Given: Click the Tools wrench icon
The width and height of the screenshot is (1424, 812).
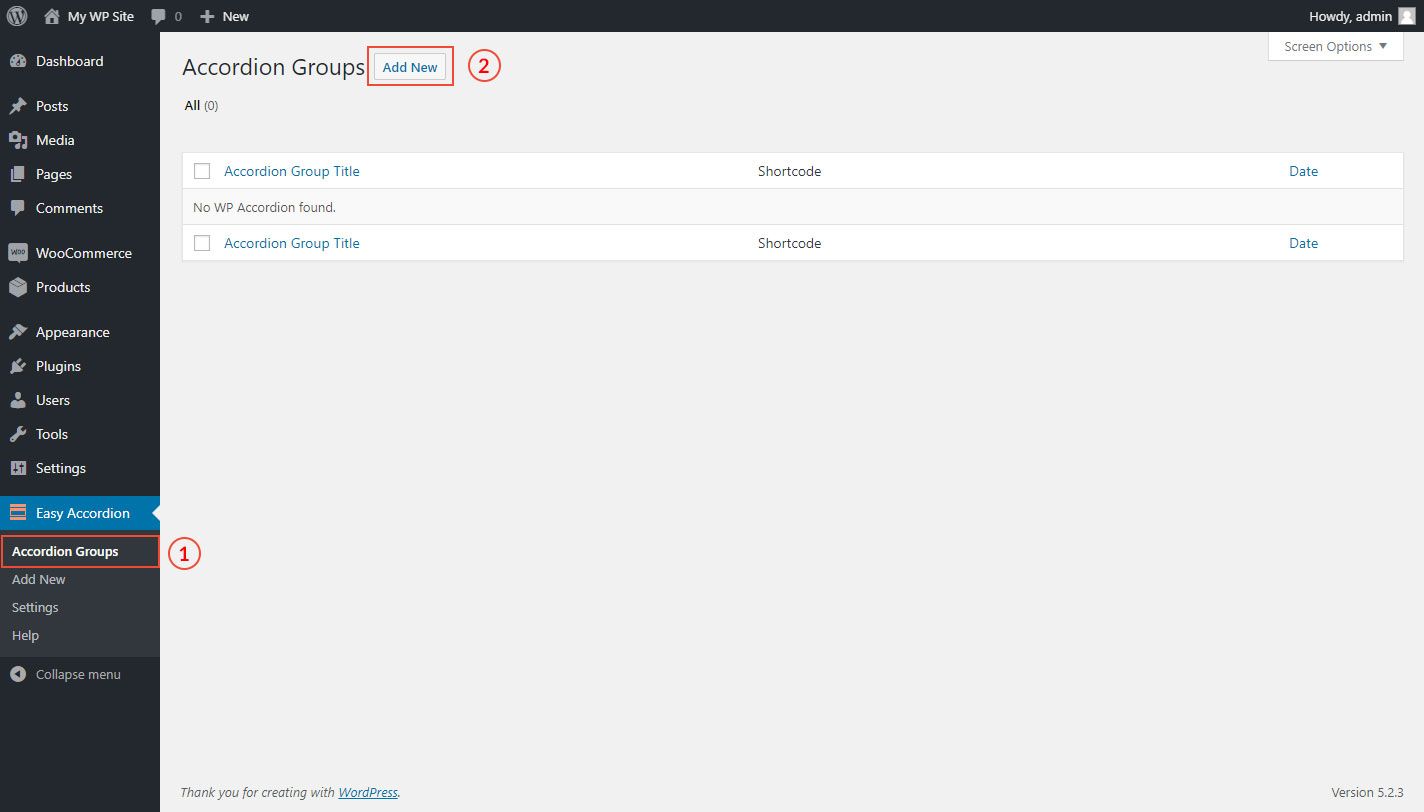Looking at the screenshot, I should 17,434.
